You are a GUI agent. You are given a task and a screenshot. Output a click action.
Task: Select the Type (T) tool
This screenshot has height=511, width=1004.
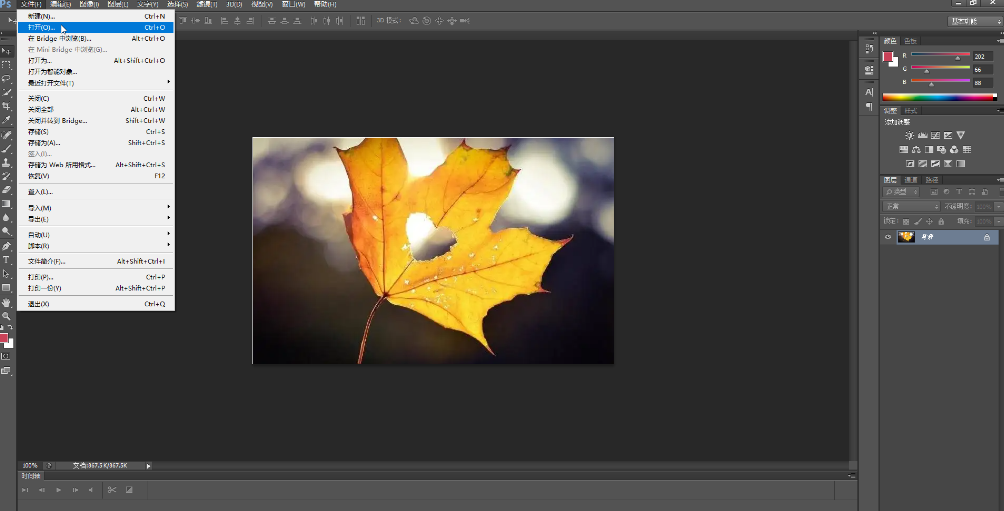click(x=6, y=259)
